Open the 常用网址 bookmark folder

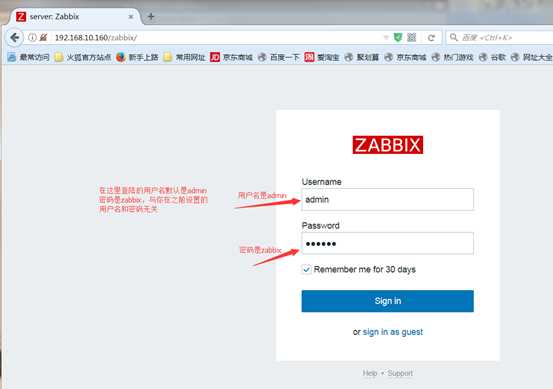185,57
